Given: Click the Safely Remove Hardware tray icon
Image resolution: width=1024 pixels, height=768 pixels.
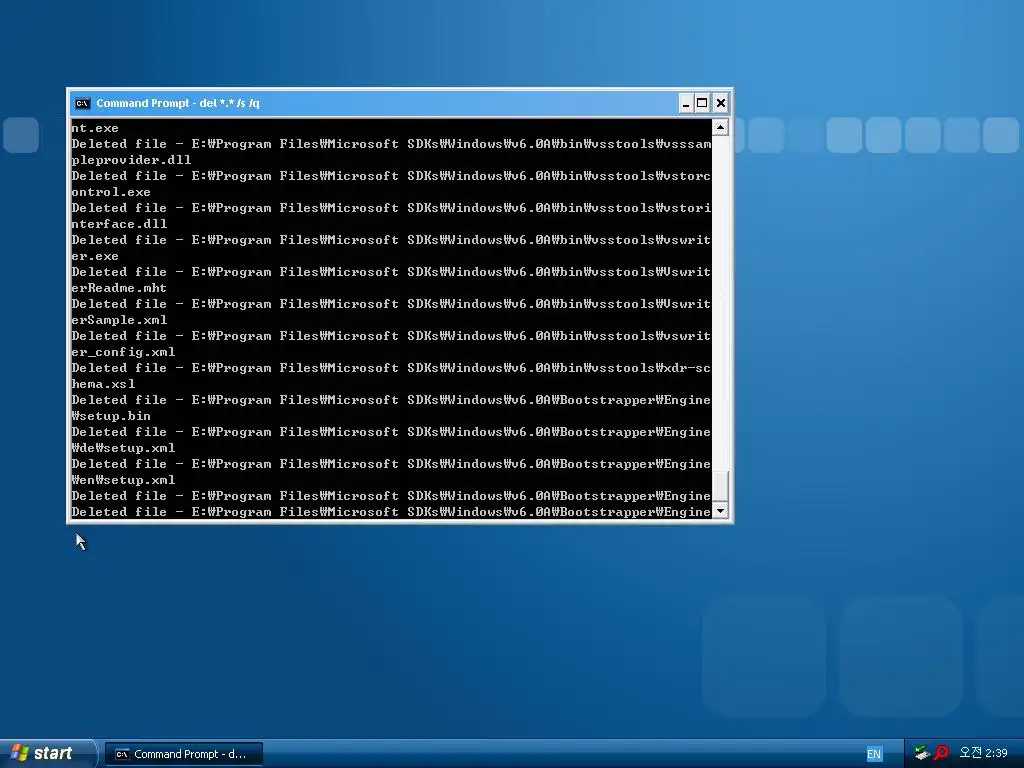Looking at the screenshot, I should click(921, 753).
